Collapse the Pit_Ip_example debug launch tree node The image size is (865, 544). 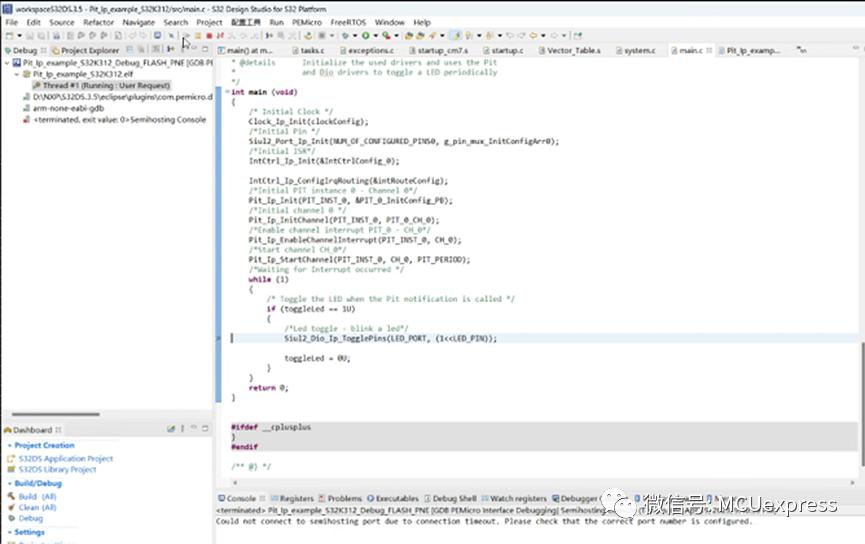pyautogui.click(x=8, y=63)
